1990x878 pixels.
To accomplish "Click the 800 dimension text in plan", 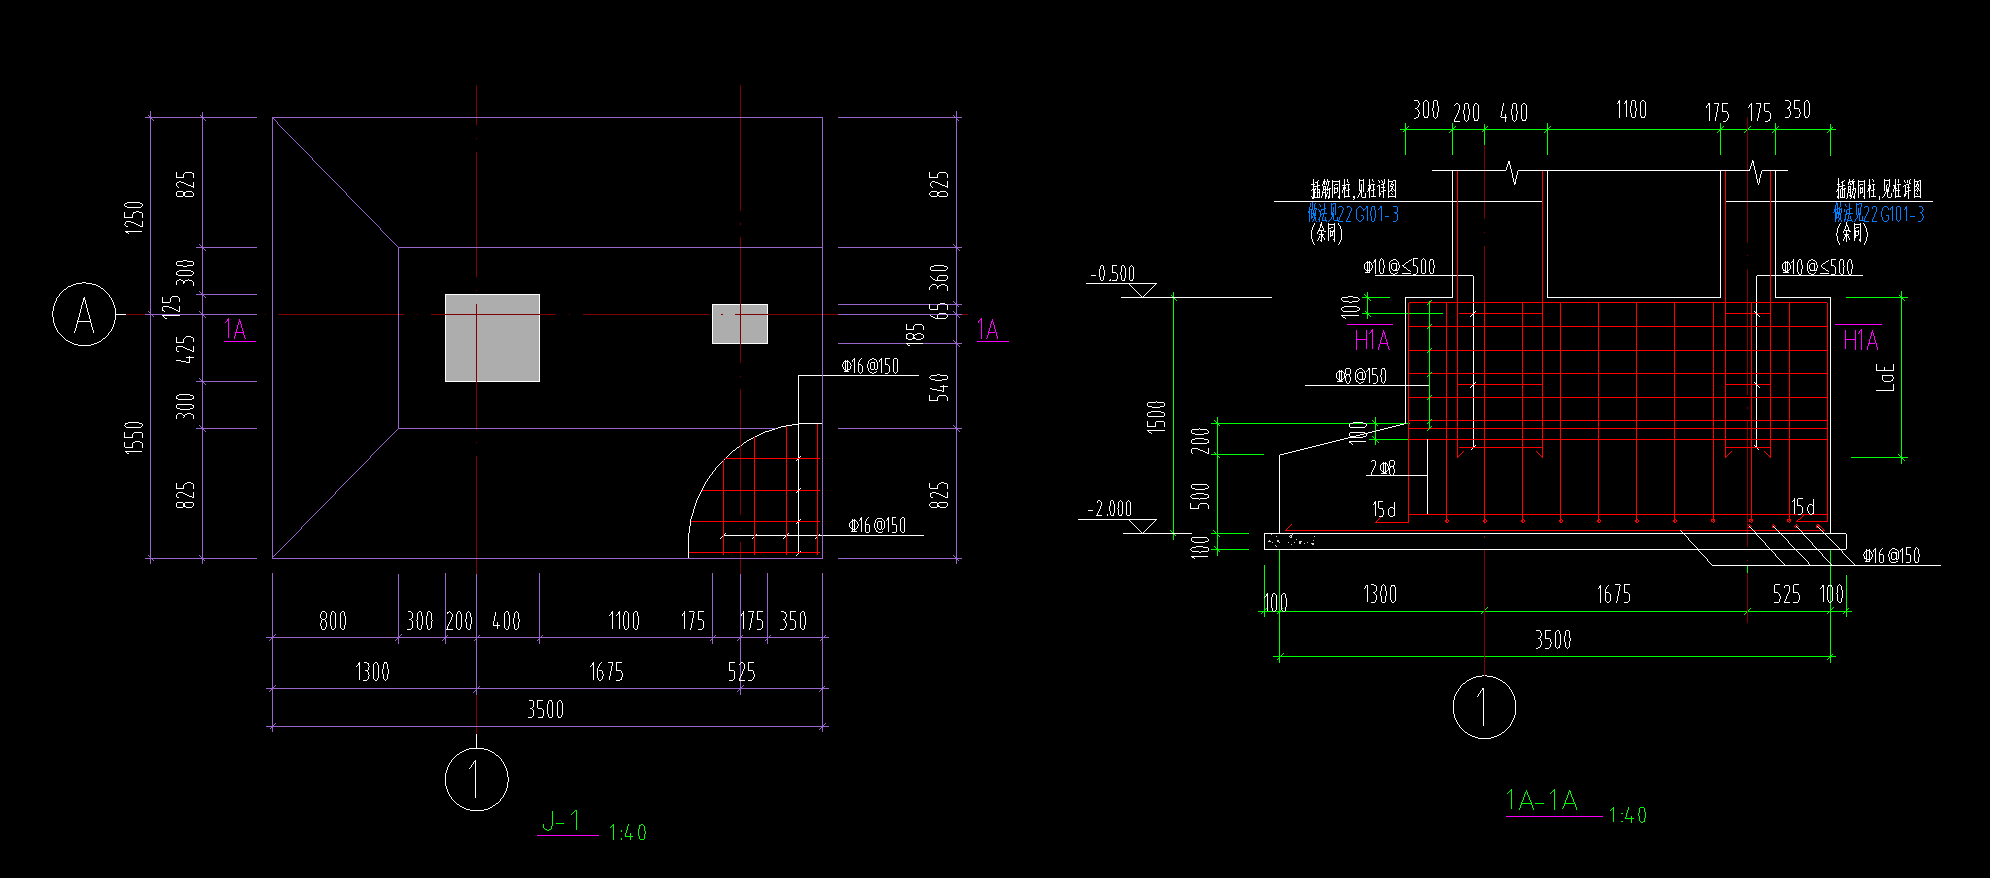I will (333, 621).
